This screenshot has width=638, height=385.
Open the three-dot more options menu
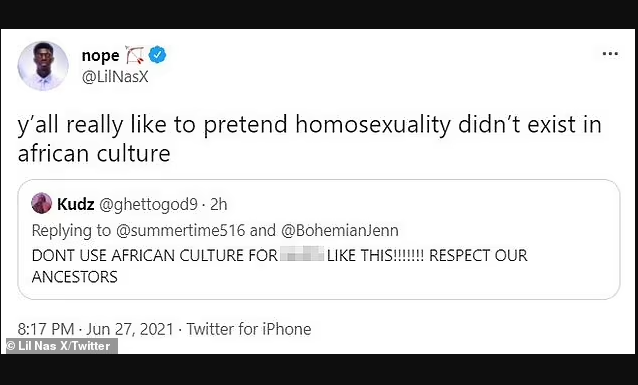click(x=610, y=54)
